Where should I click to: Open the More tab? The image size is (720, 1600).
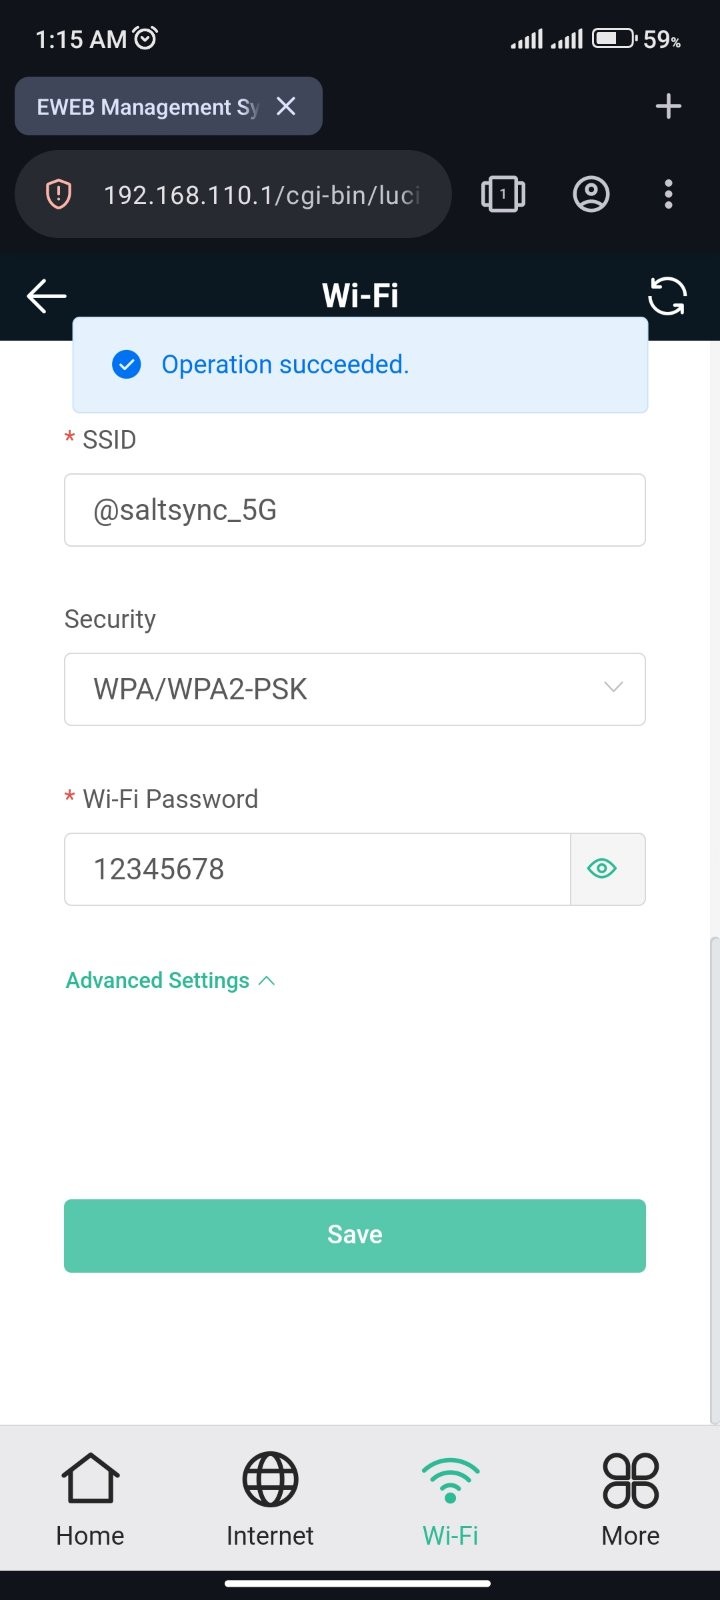630,1499
